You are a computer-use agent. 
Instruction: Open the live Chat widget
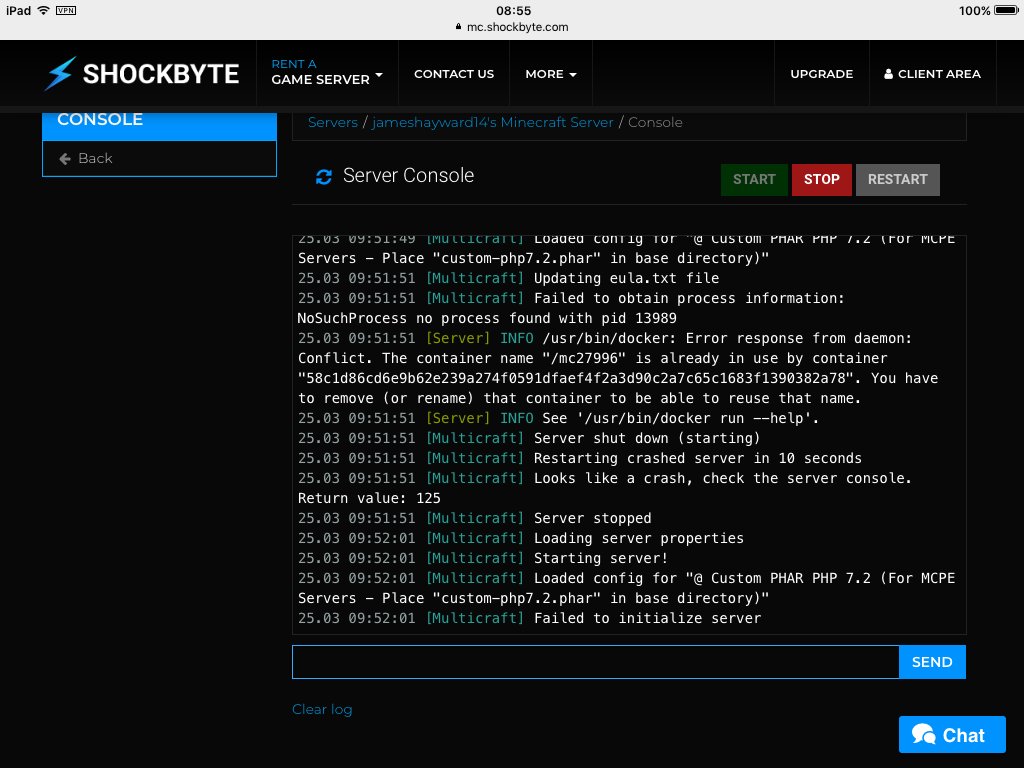pyautogui.click(x=952, y=735)
